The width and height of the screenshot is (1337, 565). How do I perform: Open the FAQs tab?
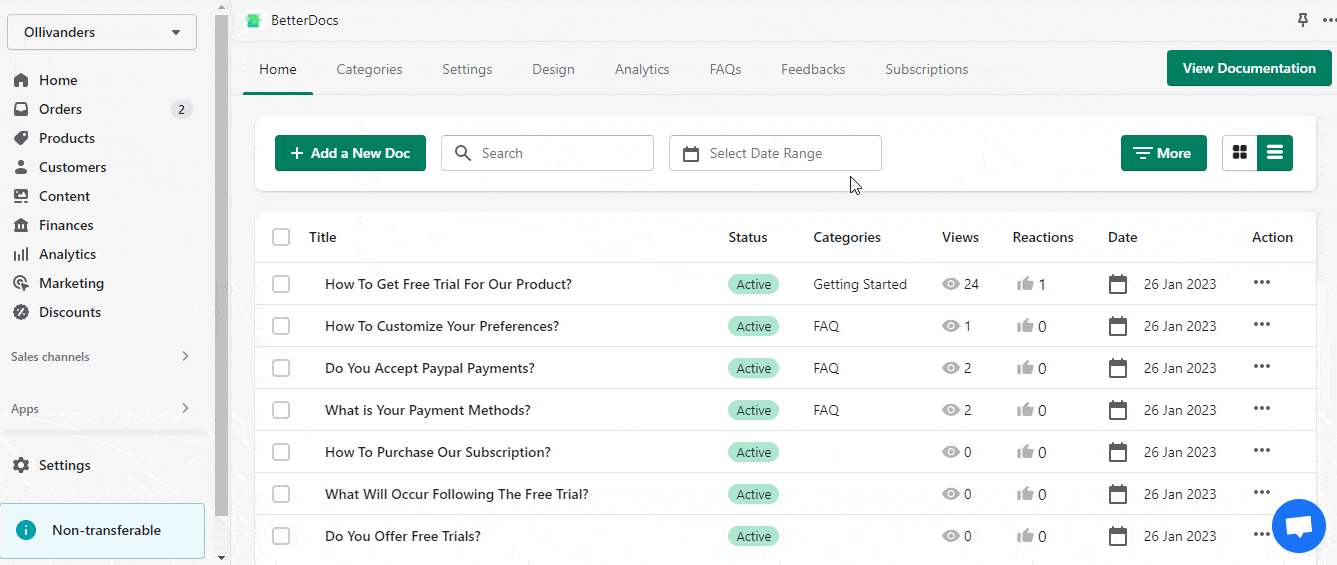click(725, 69)
